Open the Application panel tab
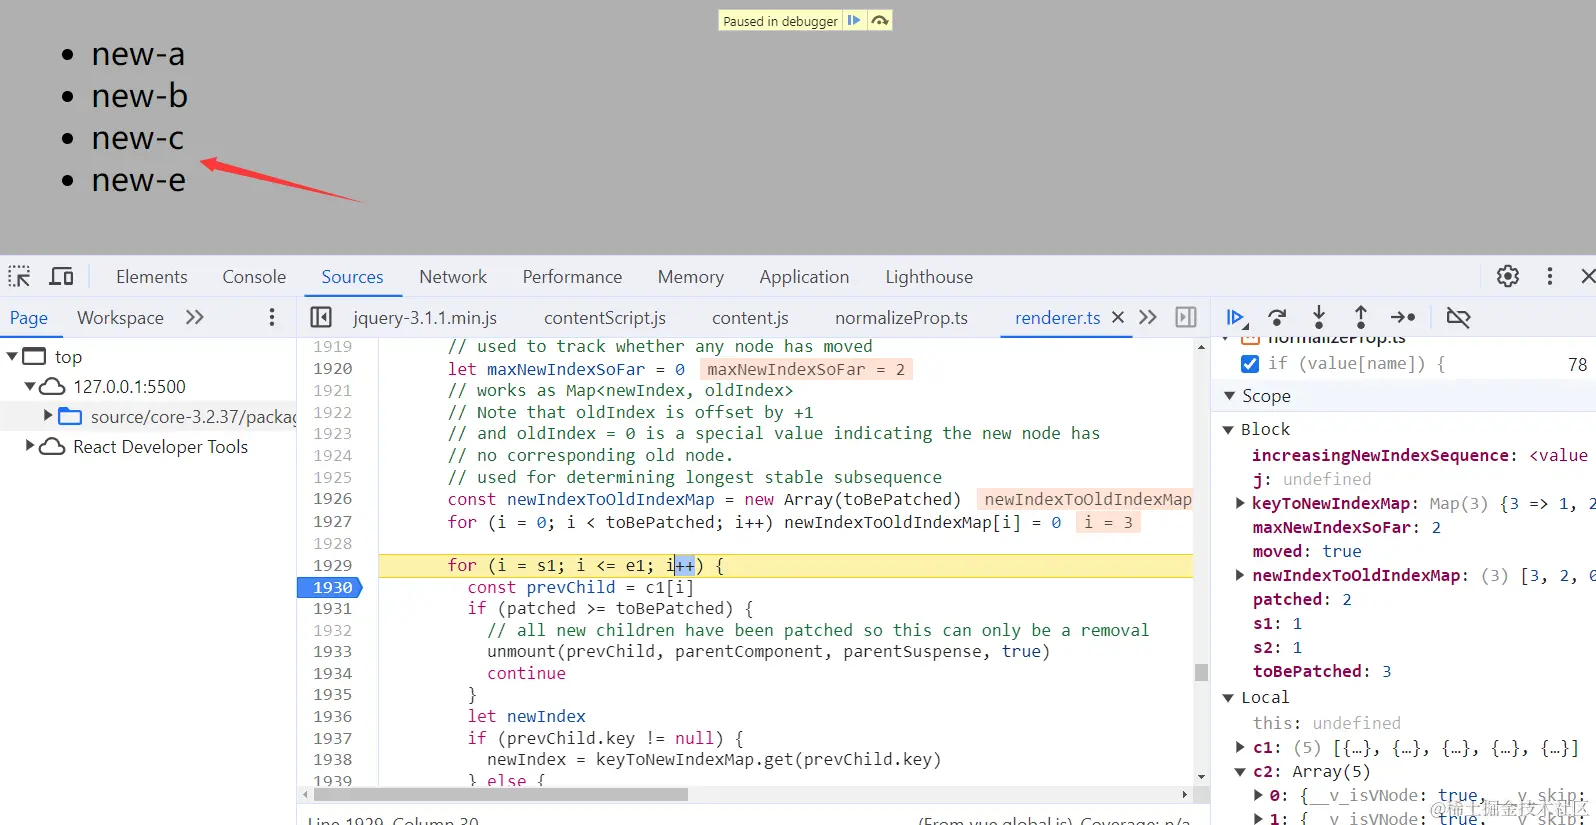This screenshot has height=825, width=1596. pyautogui.click(x=804, y=277)
